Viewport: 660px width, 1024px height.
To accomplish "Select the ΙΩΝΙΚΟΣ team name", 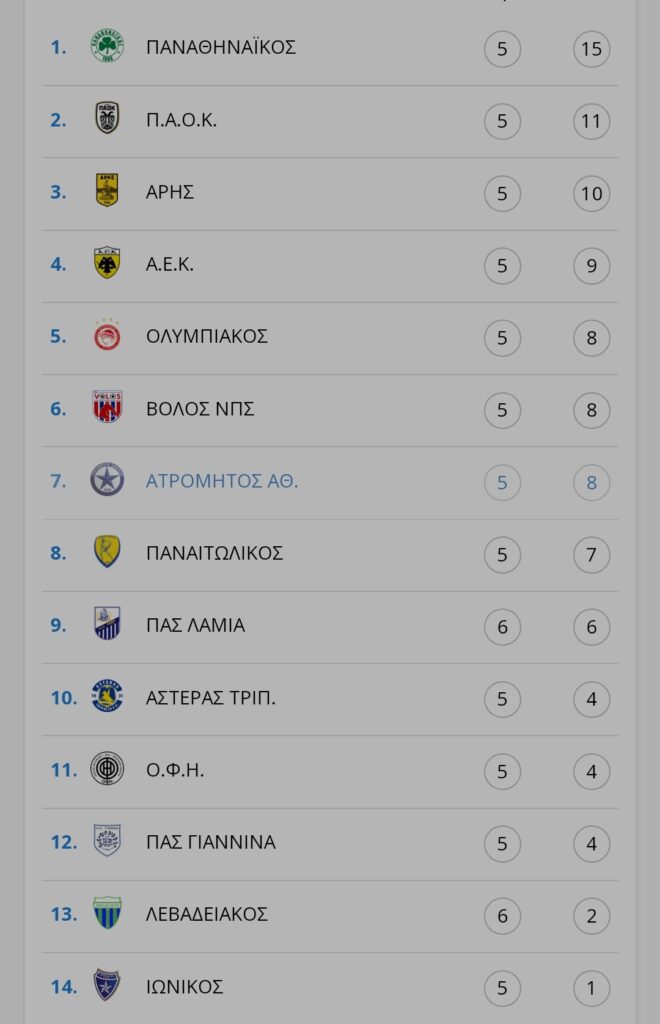I will [185, 987].
